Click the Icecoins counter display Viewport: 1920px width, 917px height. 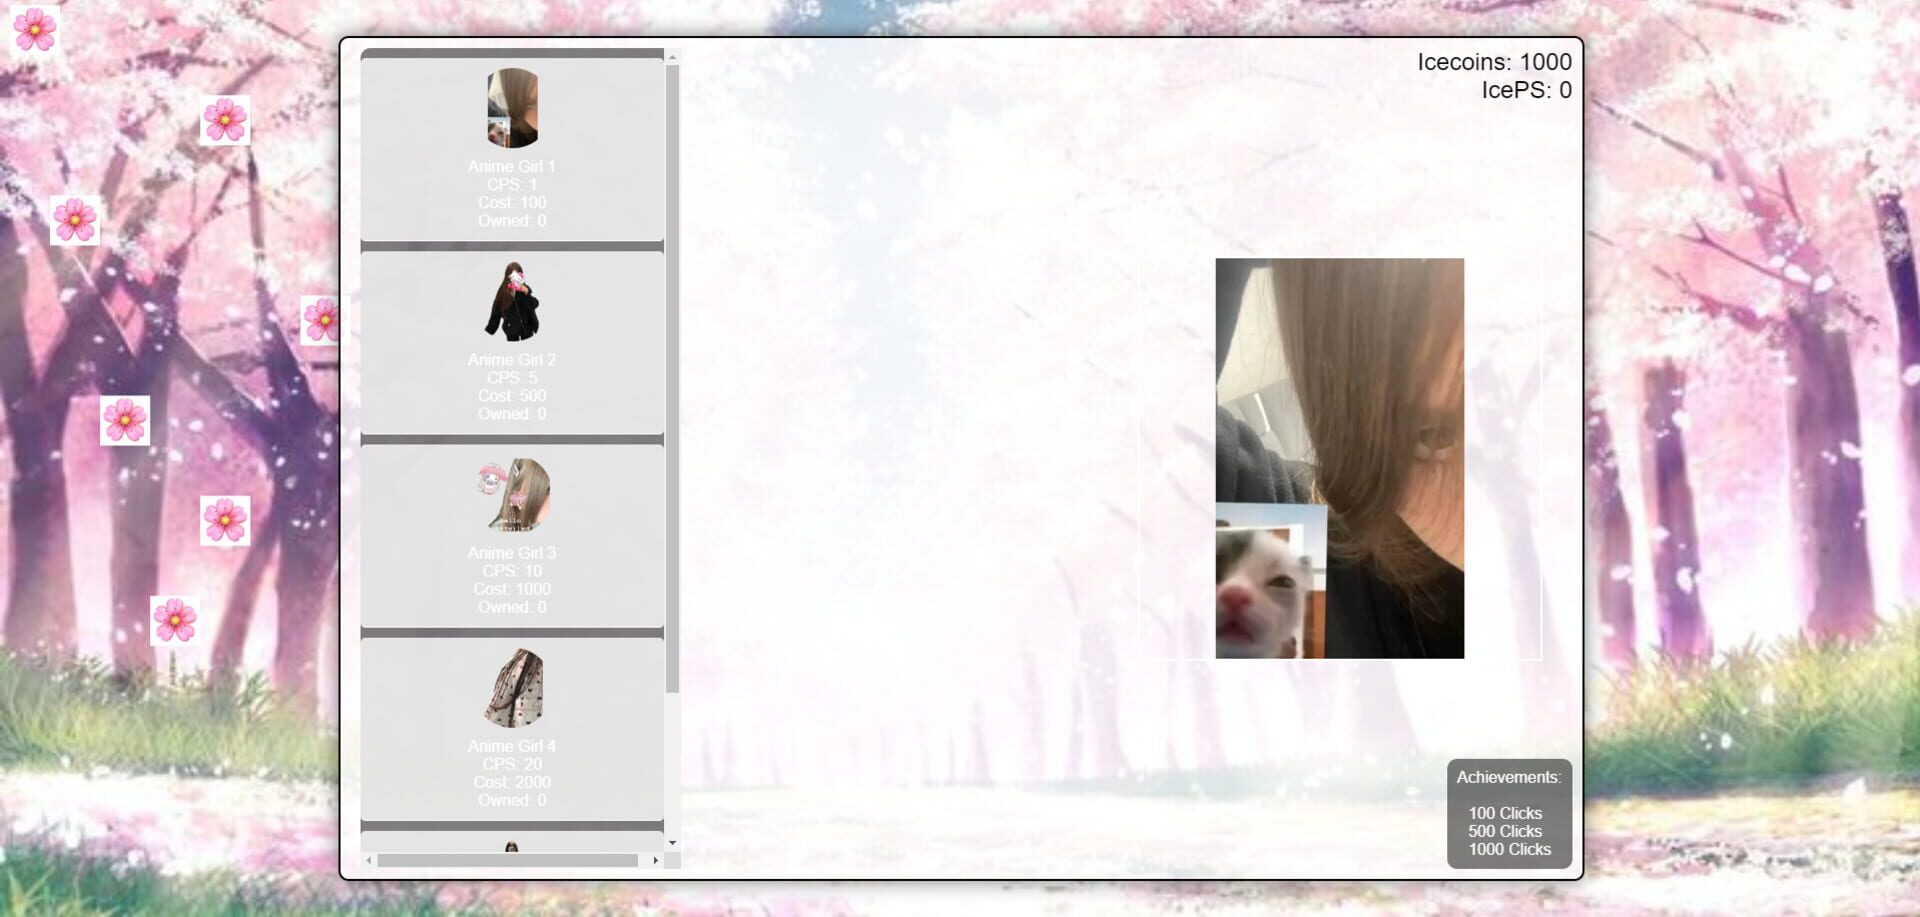[1493, 62]
